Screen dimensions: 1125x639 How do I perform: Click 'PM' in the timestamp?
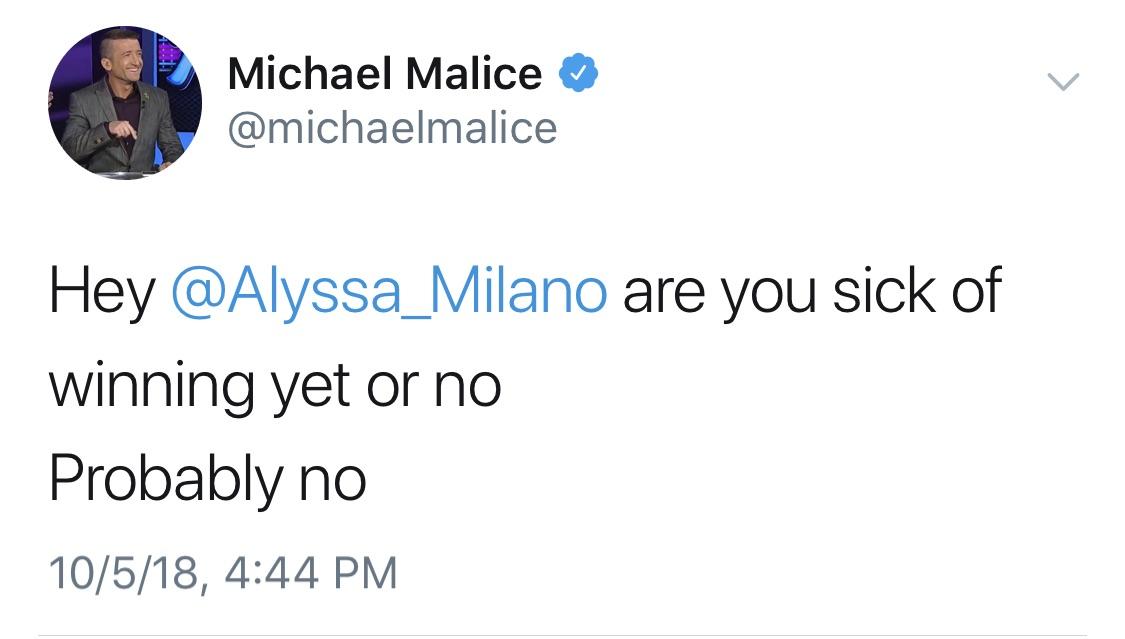click(364, 574)
